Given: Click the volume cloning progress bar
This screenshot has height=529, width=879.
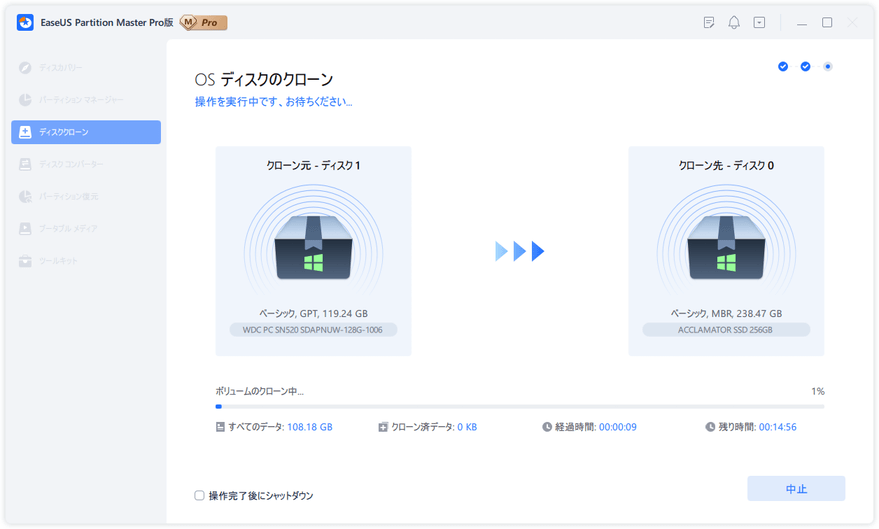Looking at the screenshot, I should click(x=519, y=406).
